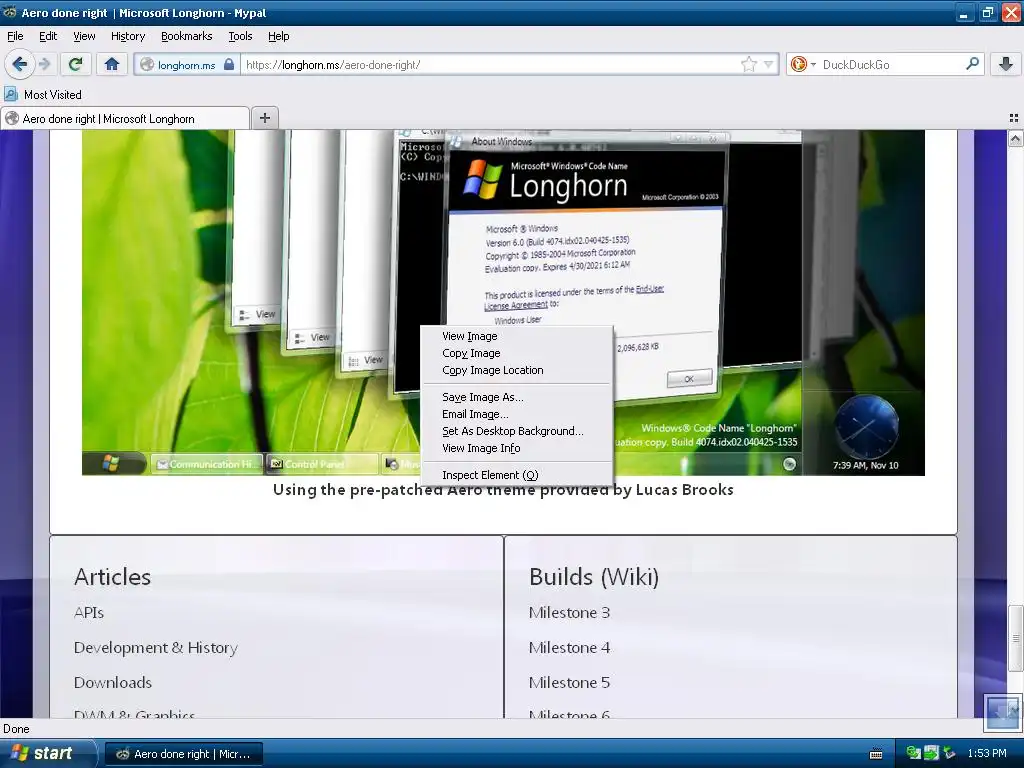1024x768 pixels.
Task: Open the View menu
Action: 84,36
